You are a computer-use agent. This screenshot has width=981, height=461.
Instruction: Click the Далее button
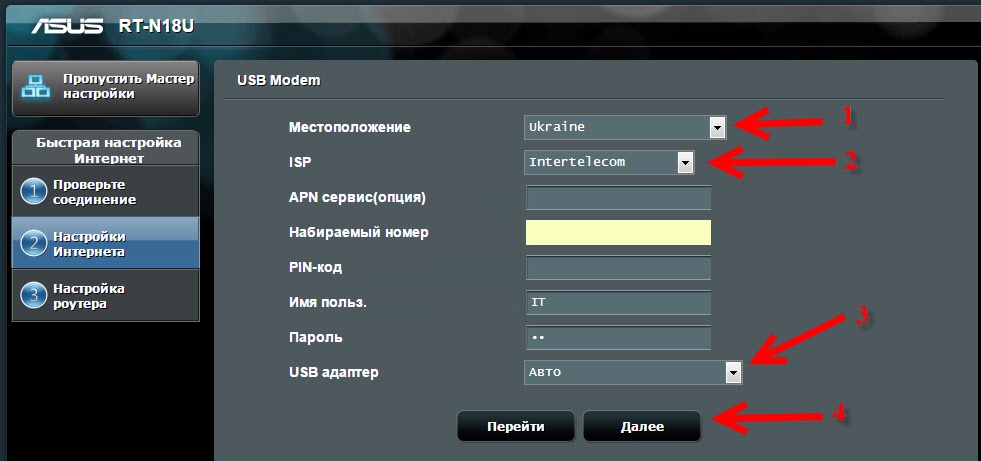[x=642, y=427]
